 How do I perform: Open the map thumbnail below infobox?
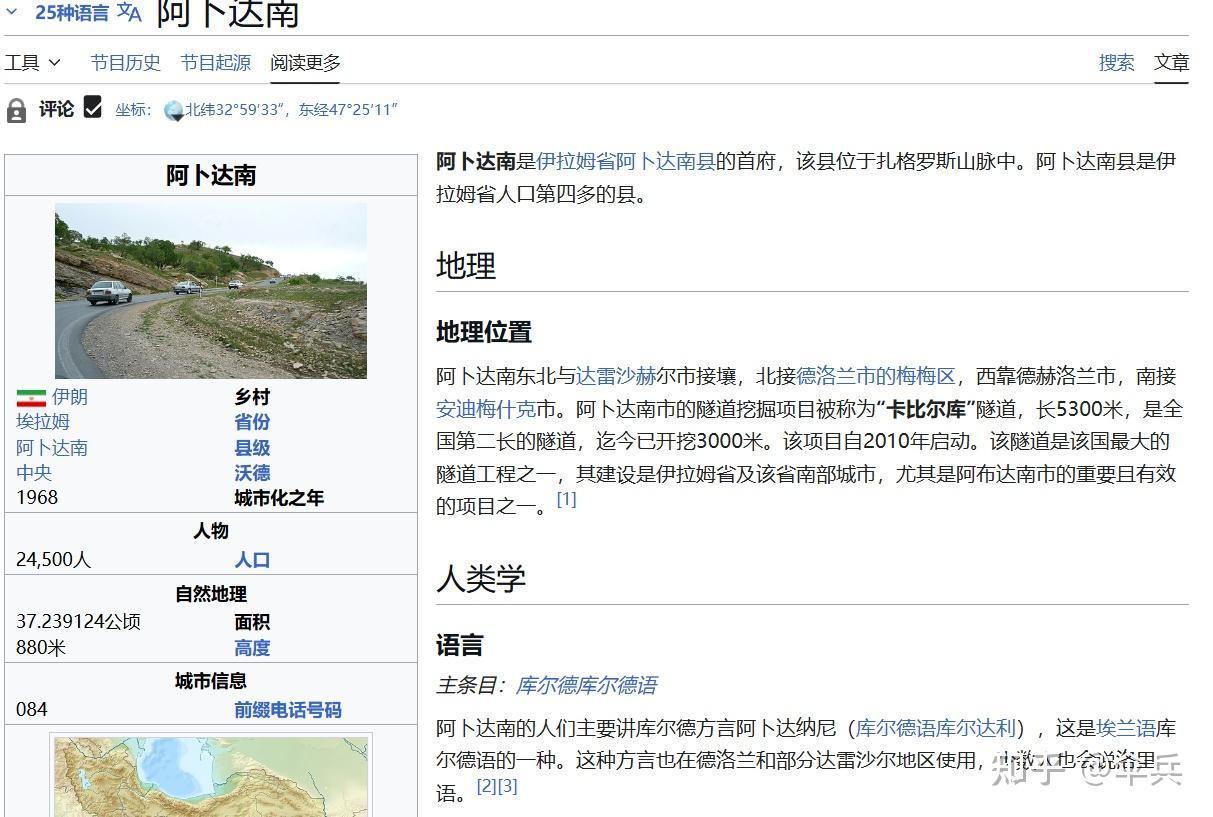coord(211,776)
